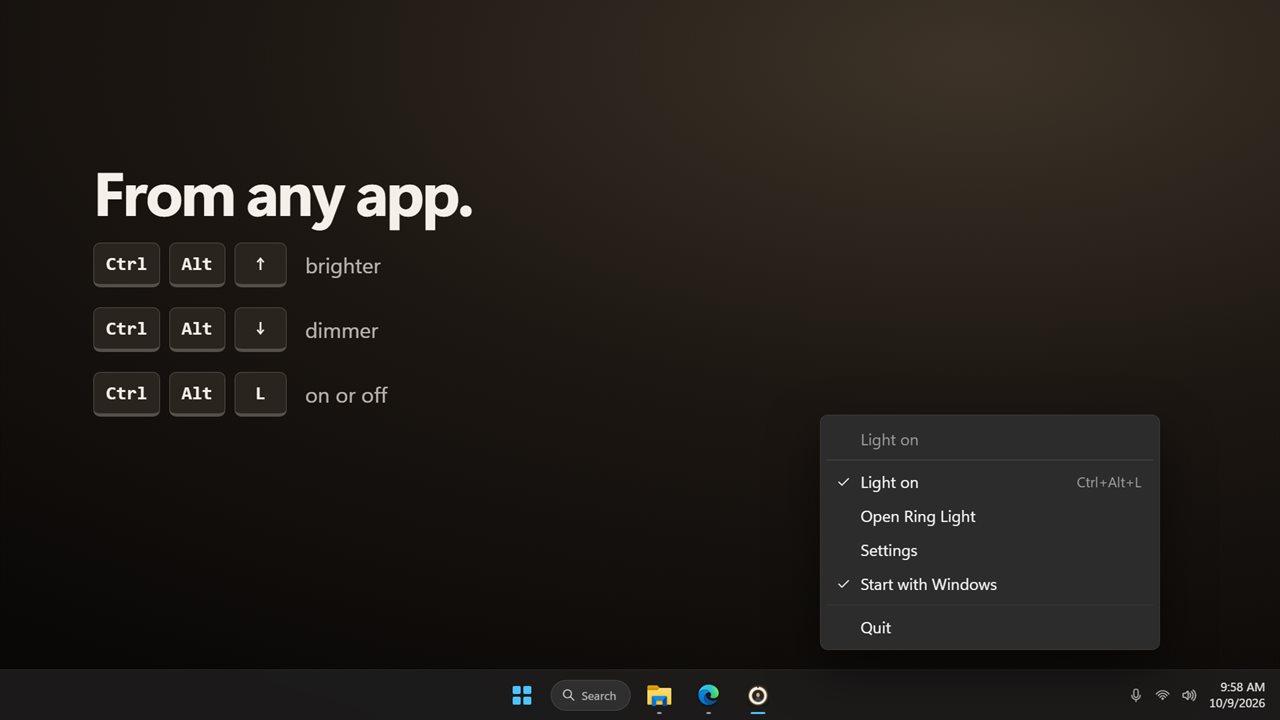Viewport: 1280px width, 720px height.
Task: Select Quit in the context menu
Action: [x=990, y=627]
